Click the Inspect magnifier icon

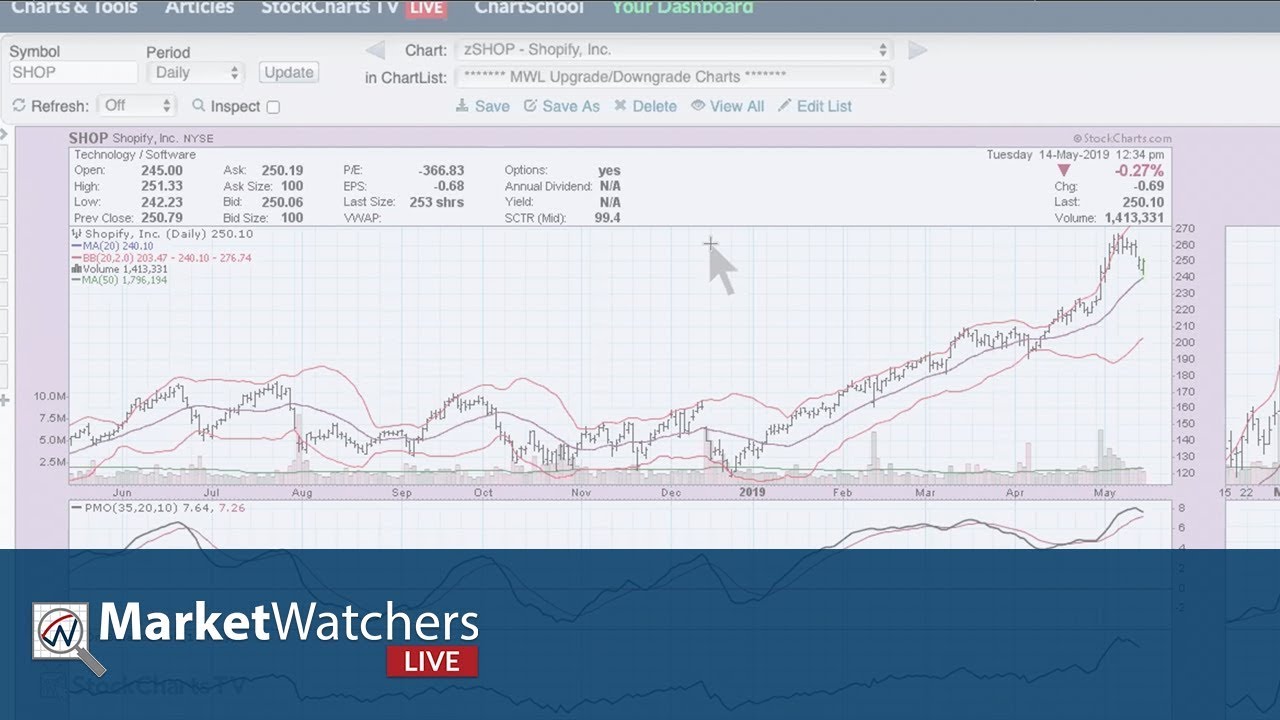click(198, 105)
